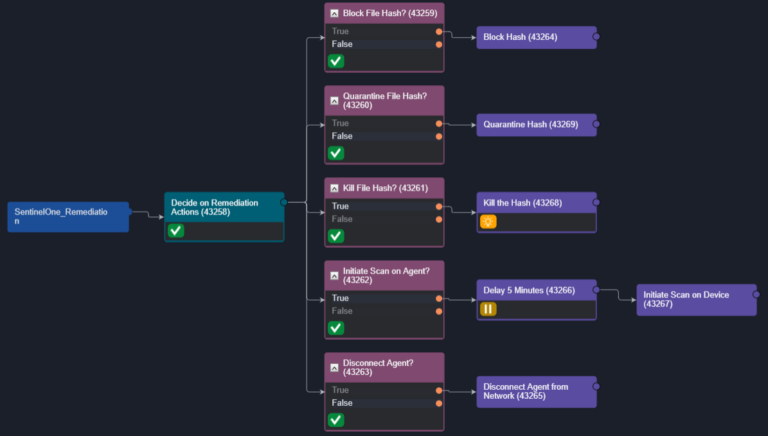Select the Block Hash (43264) action node
This screenshot has height=436, width=768.
[x=535, y=37]
